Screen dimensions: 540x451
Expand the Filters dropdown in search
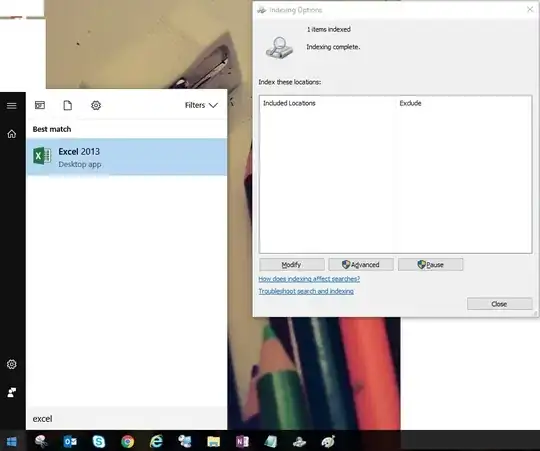pyautogui.click(x=201, y=105)
